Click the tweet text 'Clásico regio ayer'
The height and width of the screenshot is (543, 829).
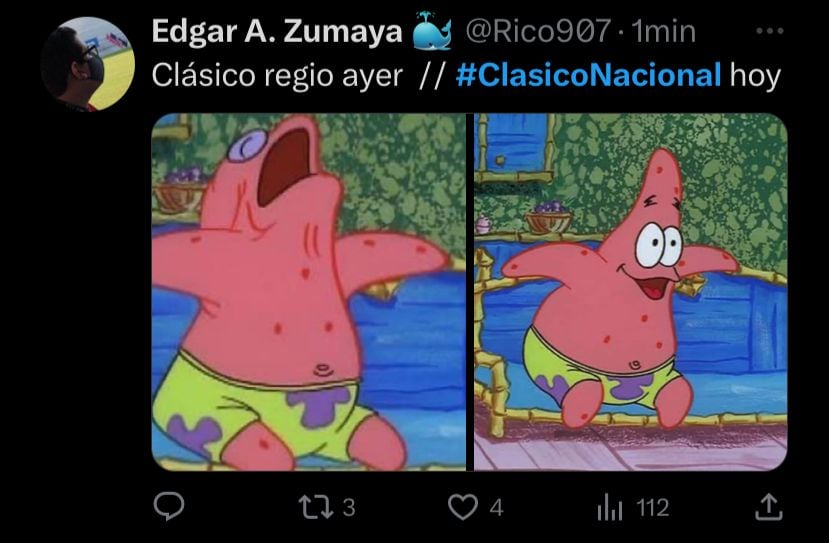pos(277,75)
